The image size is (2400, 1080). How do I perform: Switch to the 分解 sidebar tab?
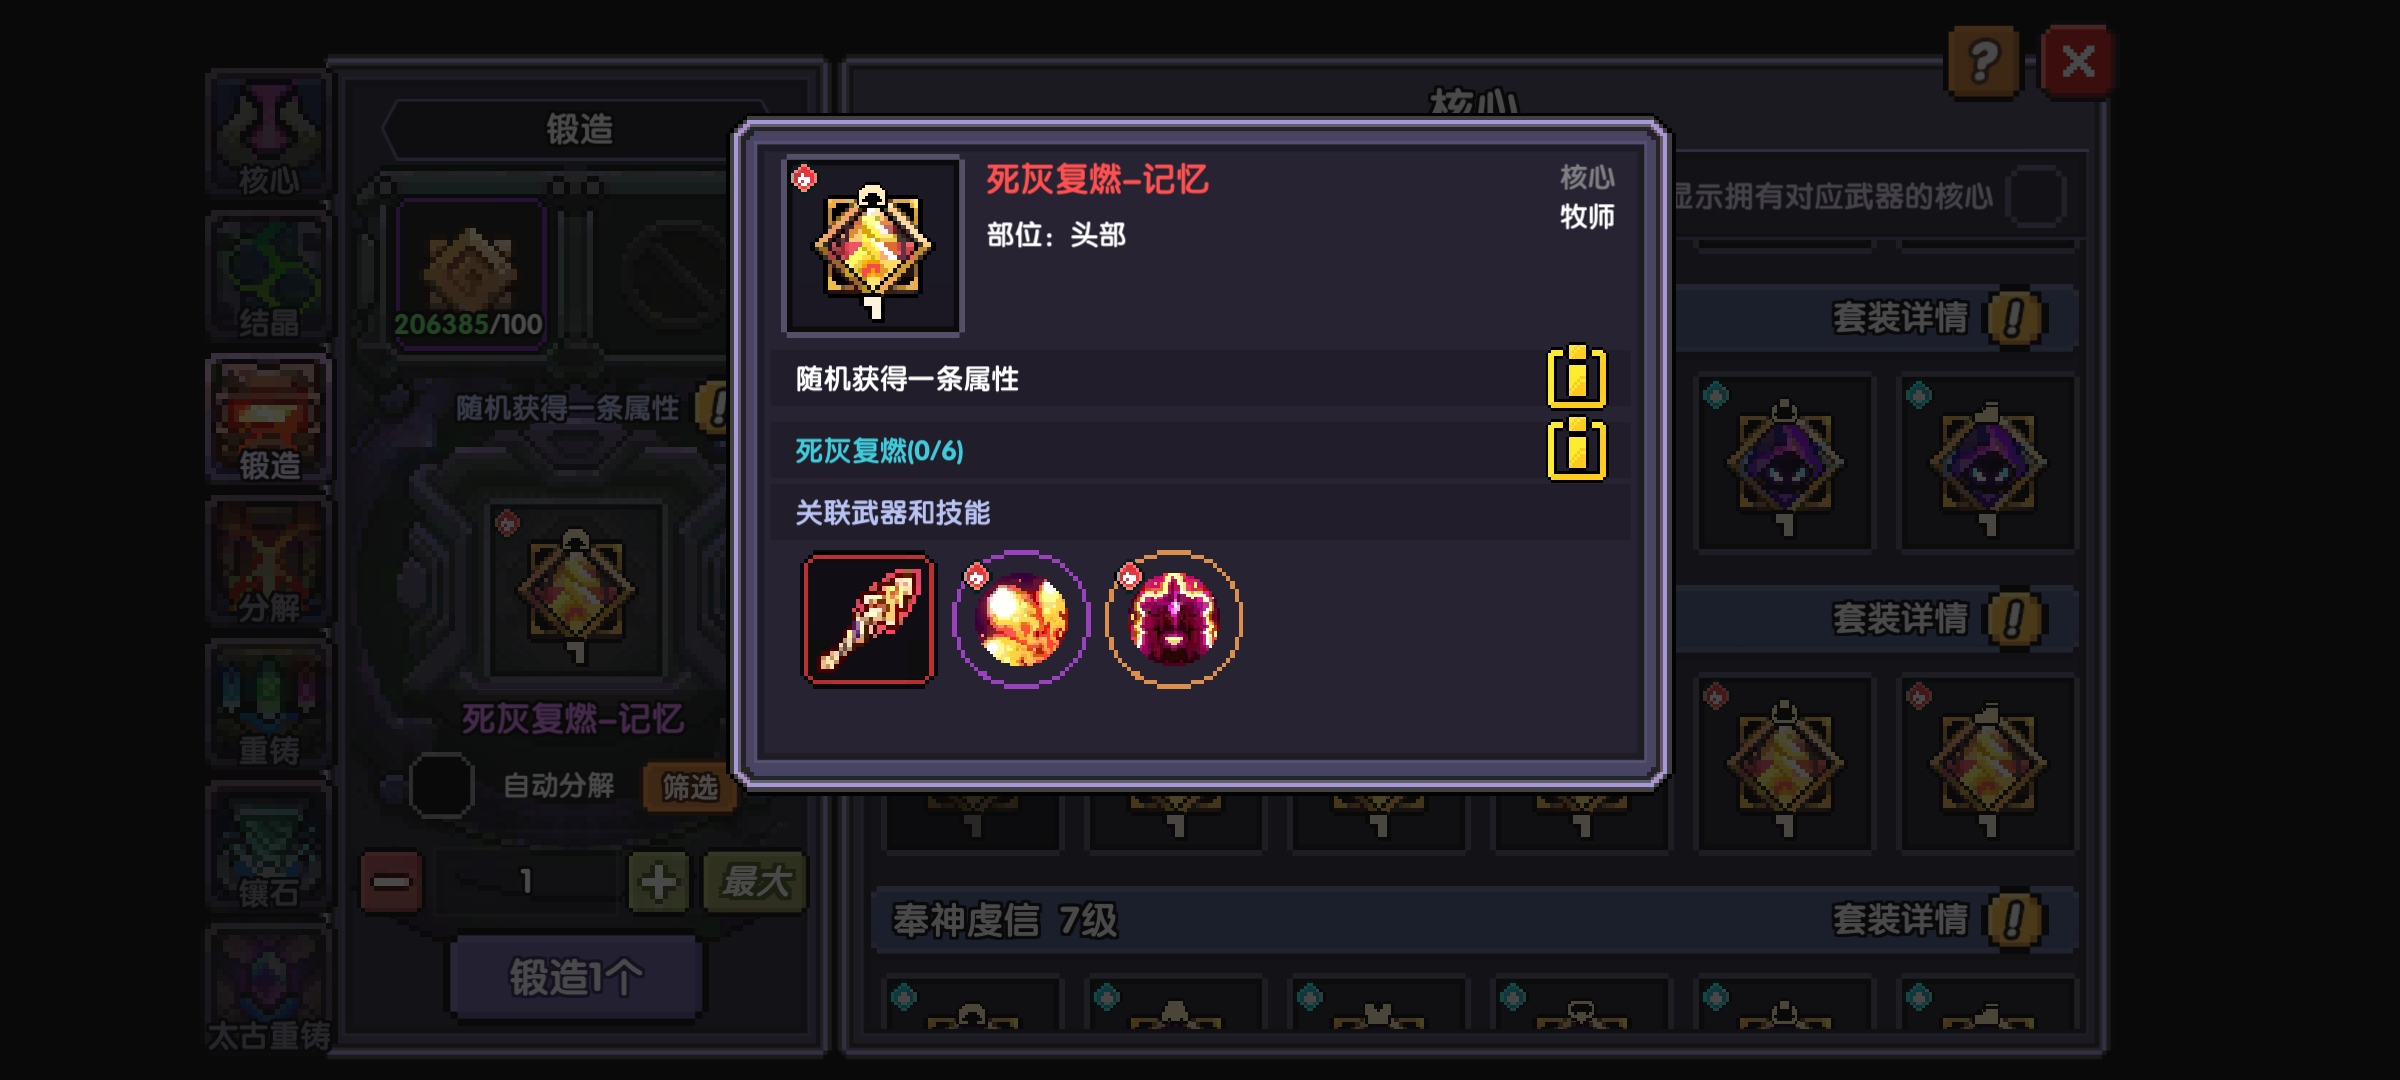click(269, 563)
